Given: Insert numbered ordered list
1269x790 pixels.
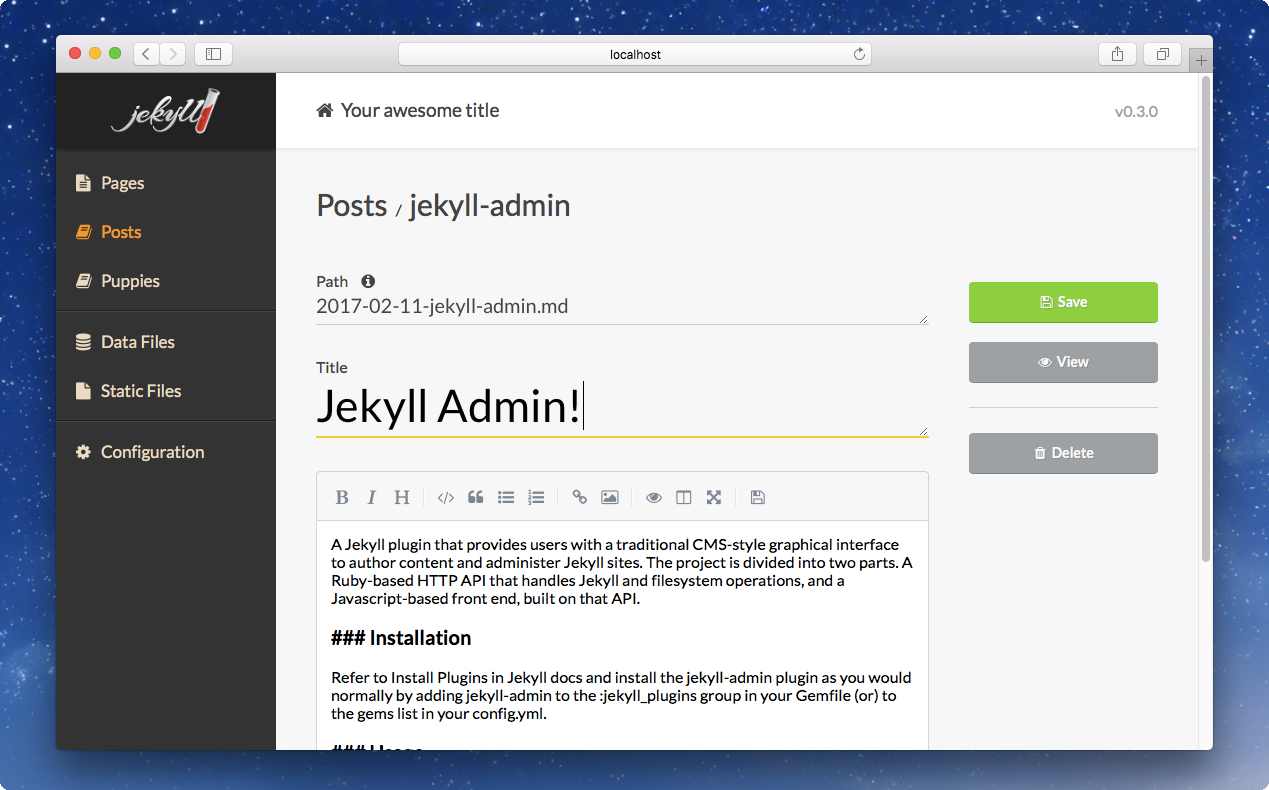Looking at the screenshot, I should [x=536, y=497].
